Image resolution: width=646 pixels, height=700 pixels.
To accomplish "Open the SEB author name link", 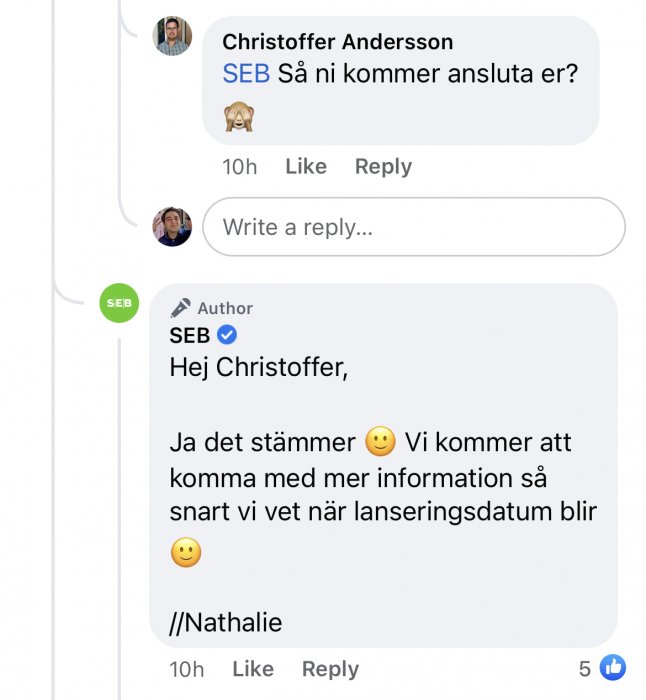I will 190,336.
